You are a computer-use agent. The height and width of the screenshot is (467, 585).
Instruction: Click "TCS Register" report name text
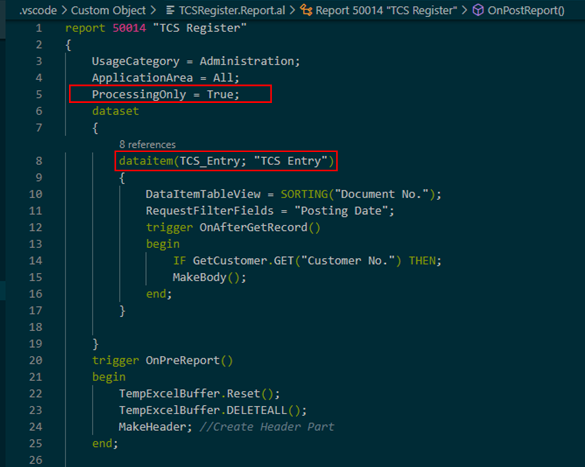200,28
